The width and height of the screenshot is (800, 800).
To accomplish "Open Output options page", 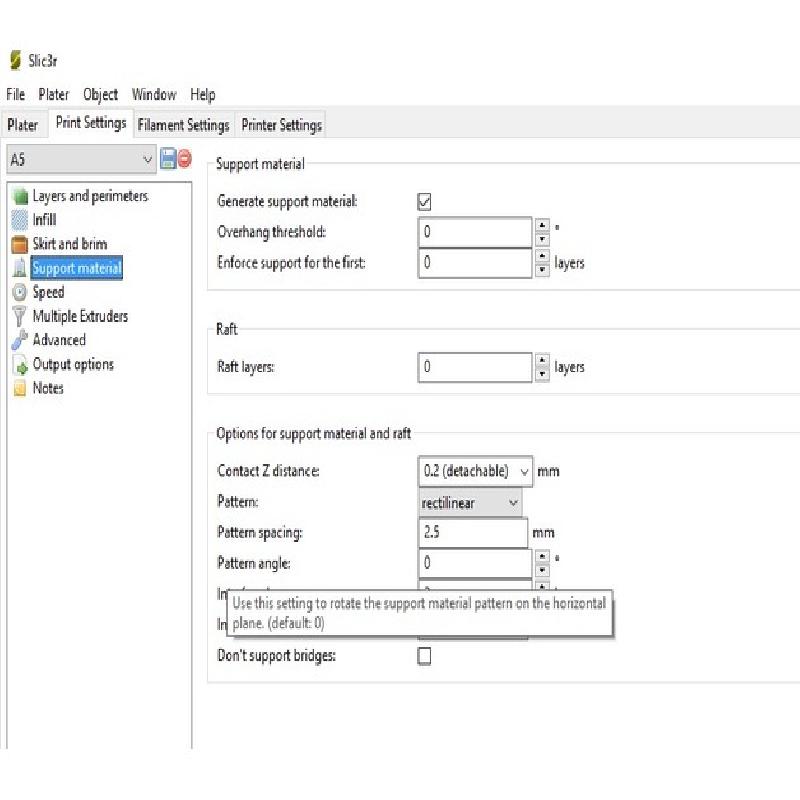I will point(73,364).
